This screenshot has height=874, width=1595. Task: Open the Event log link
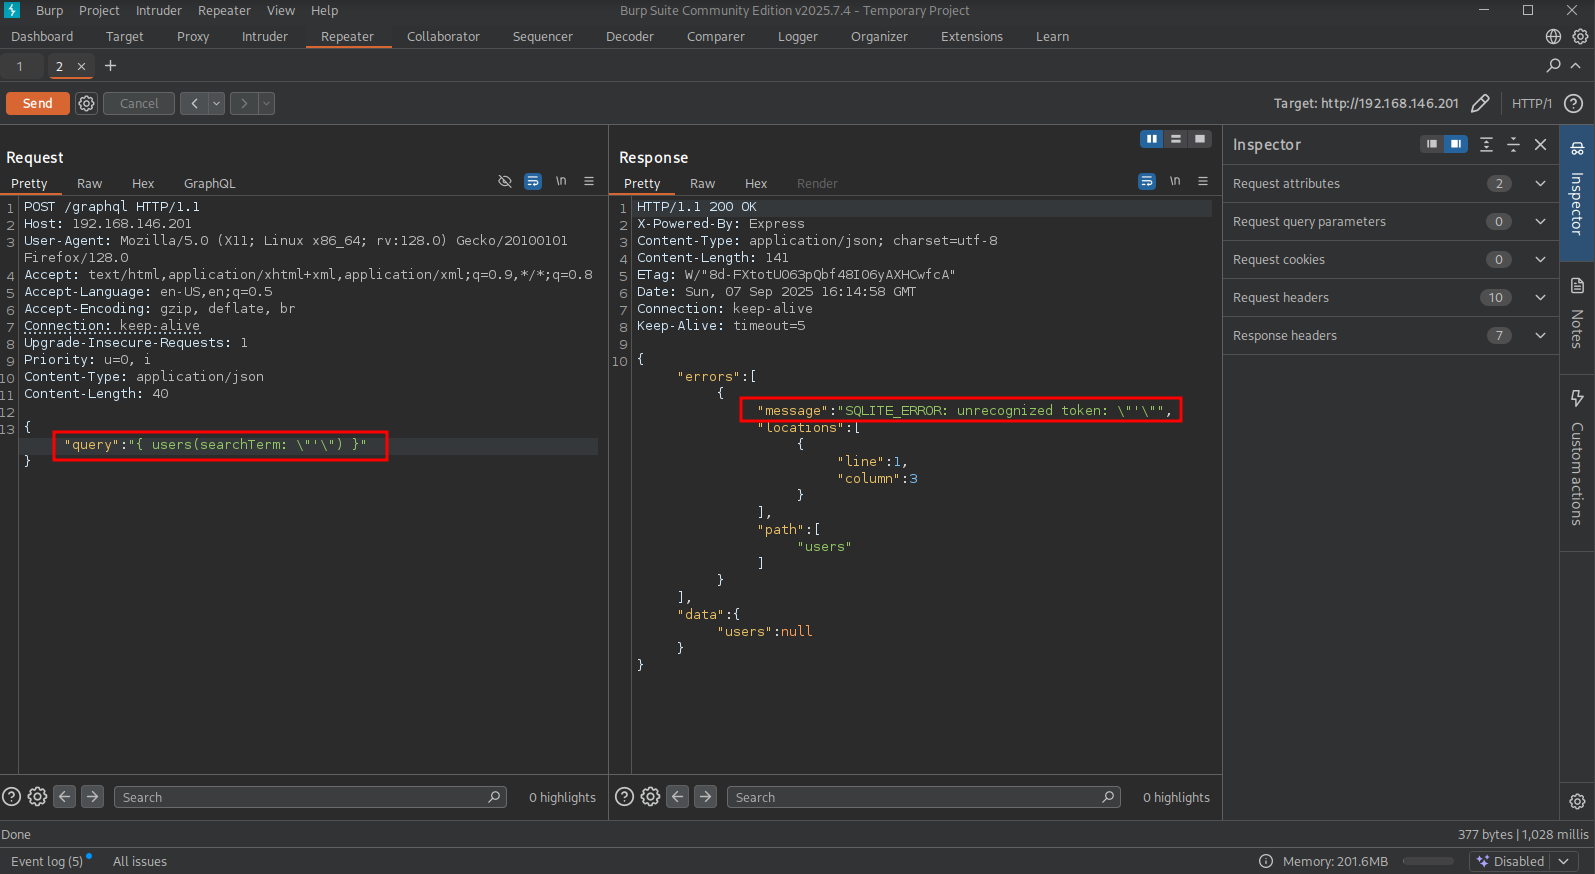(x=47, y=862)
